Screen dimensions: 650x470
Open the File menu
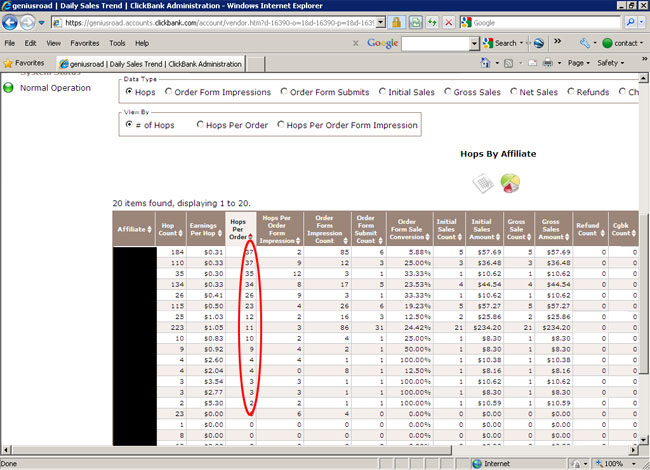coord(10,43)
